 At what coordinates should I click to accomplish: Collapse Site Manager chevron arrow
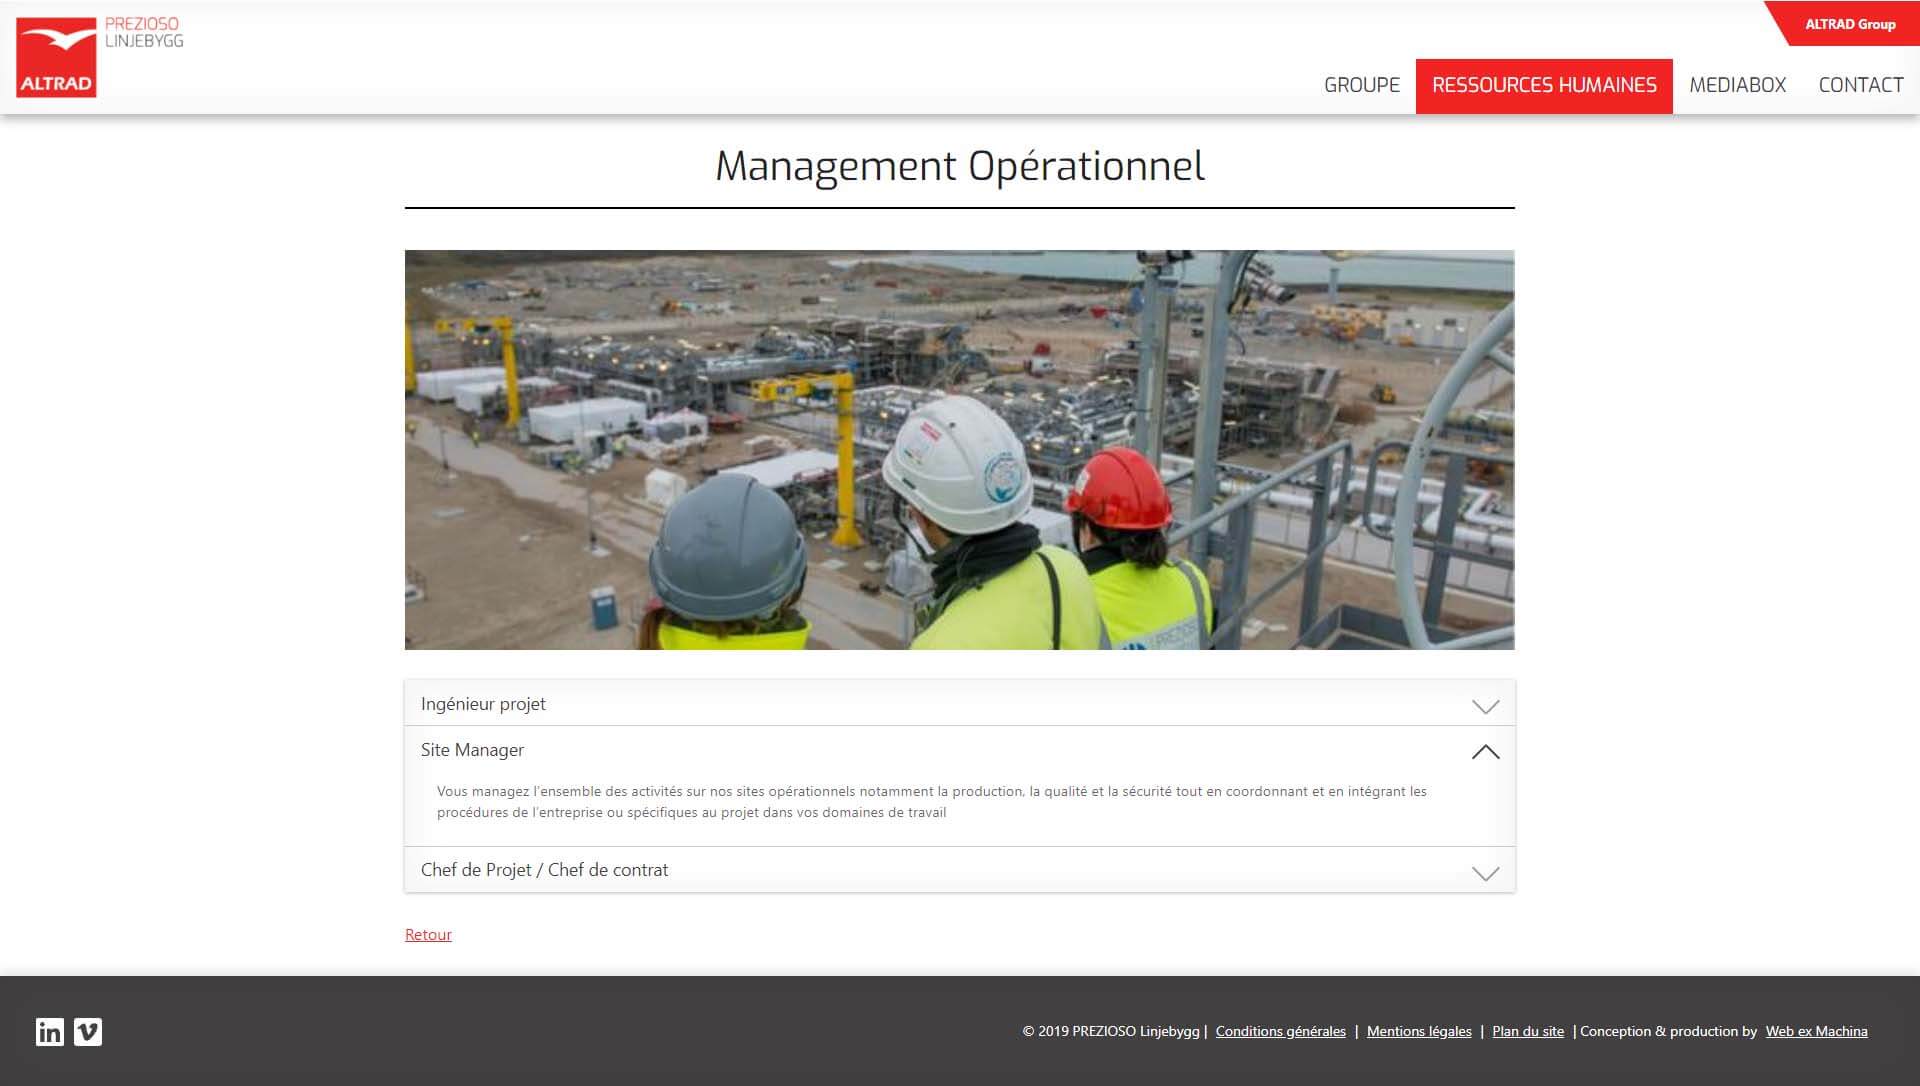tap(1485, 751)
